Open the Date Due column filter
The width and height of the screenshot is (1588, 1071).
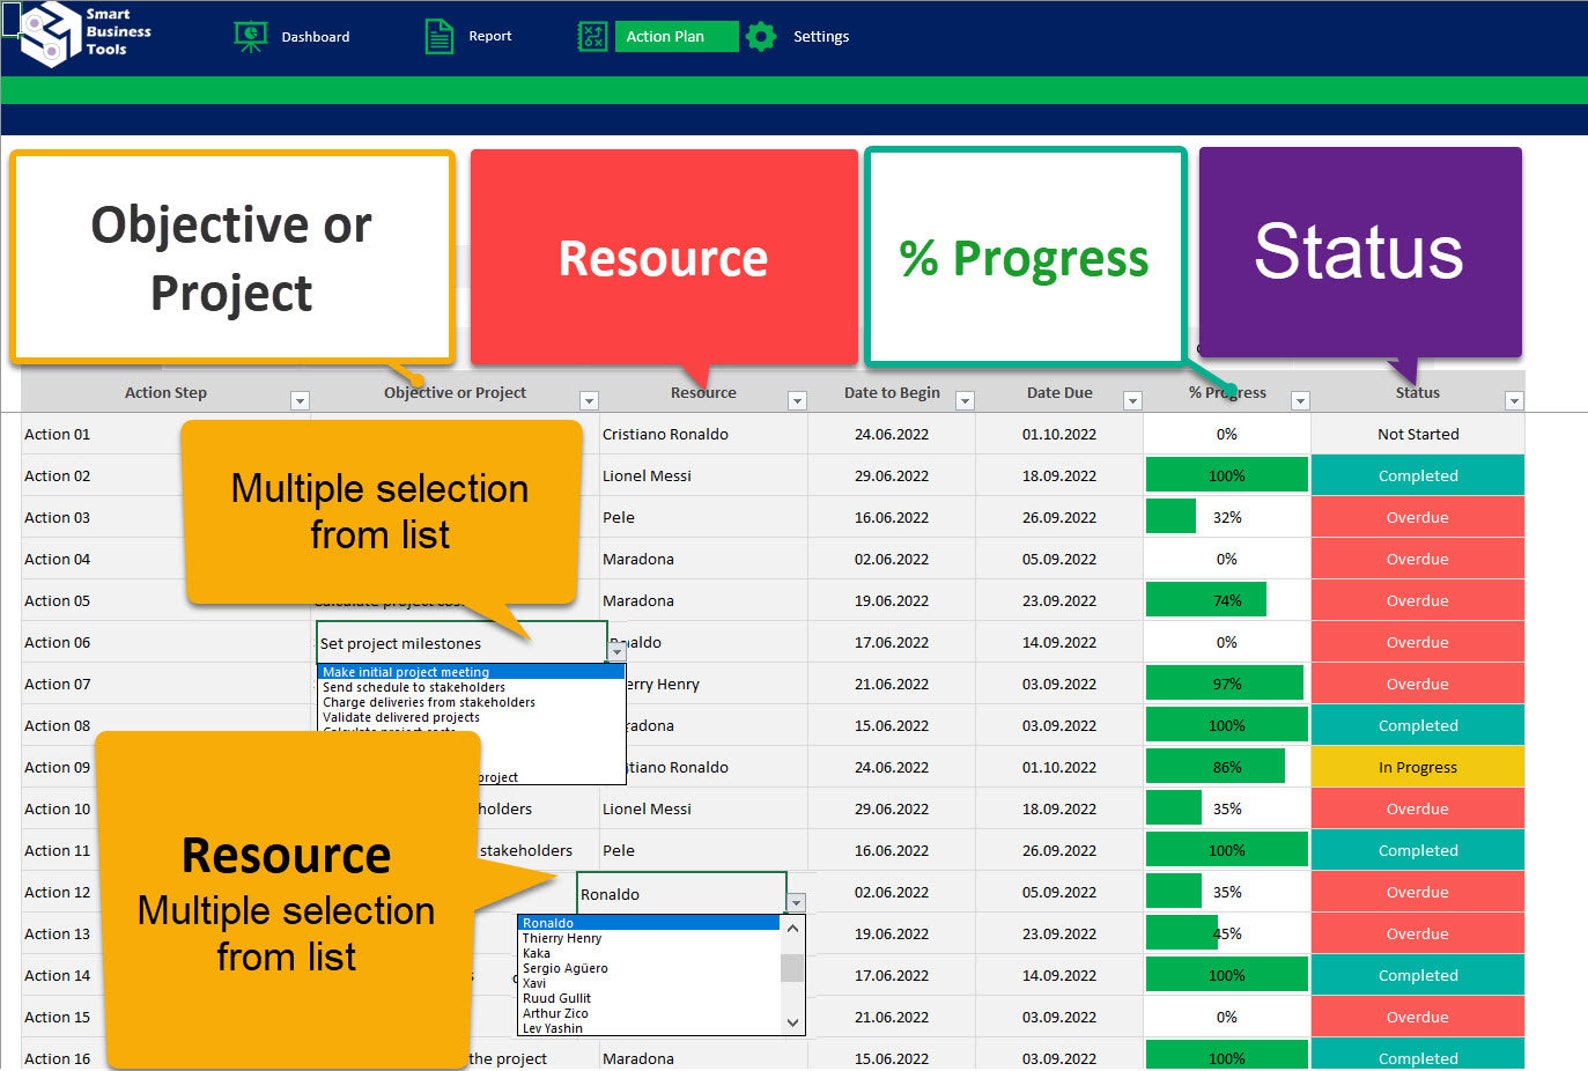point(1133,401)
